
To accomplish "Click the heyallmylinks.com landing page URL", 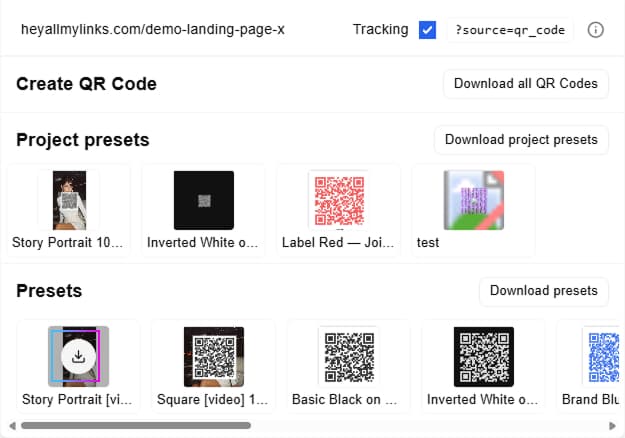I will (153, 30).
